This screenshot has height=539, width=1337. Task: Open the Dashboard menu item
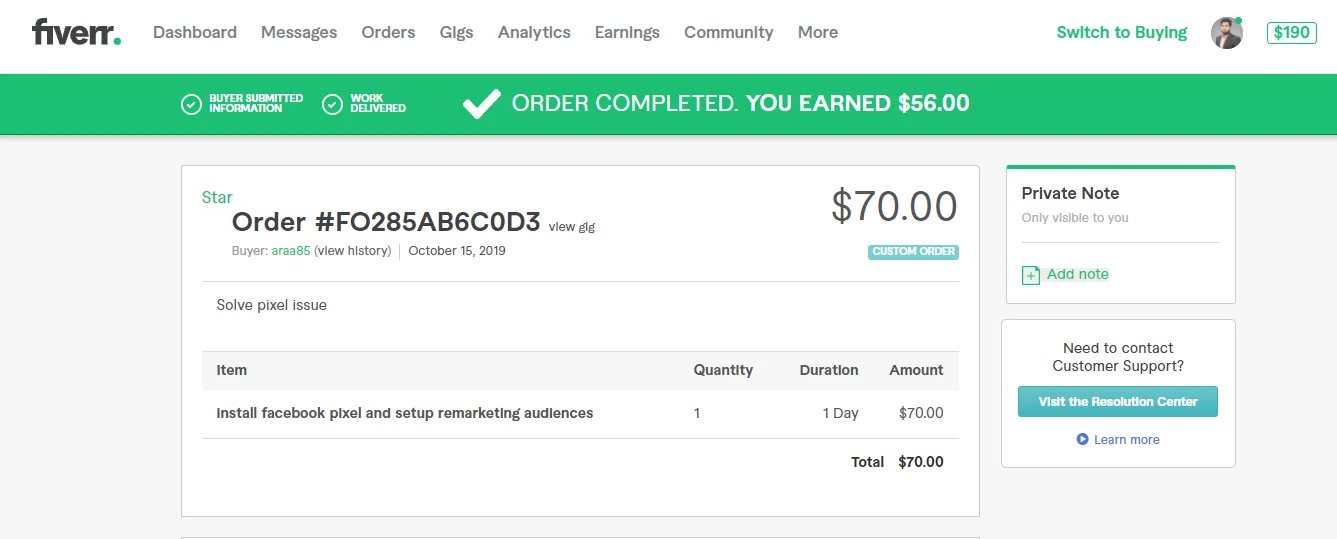click(x=194, y=33)
